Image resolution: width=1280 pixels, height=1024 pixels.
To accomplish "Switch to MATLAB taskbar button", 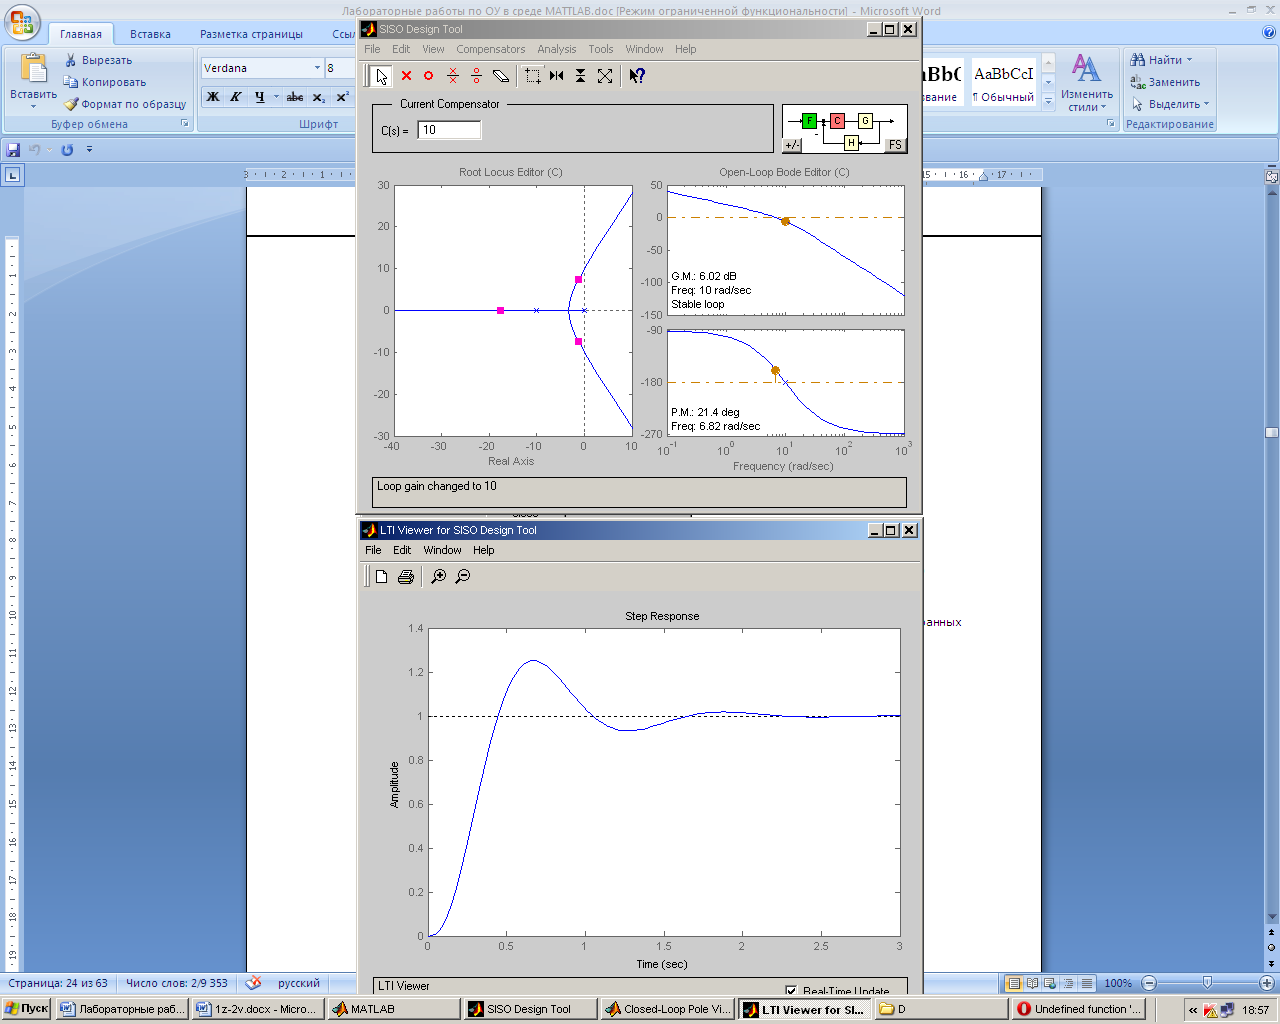I will (x=393, y=1009).
